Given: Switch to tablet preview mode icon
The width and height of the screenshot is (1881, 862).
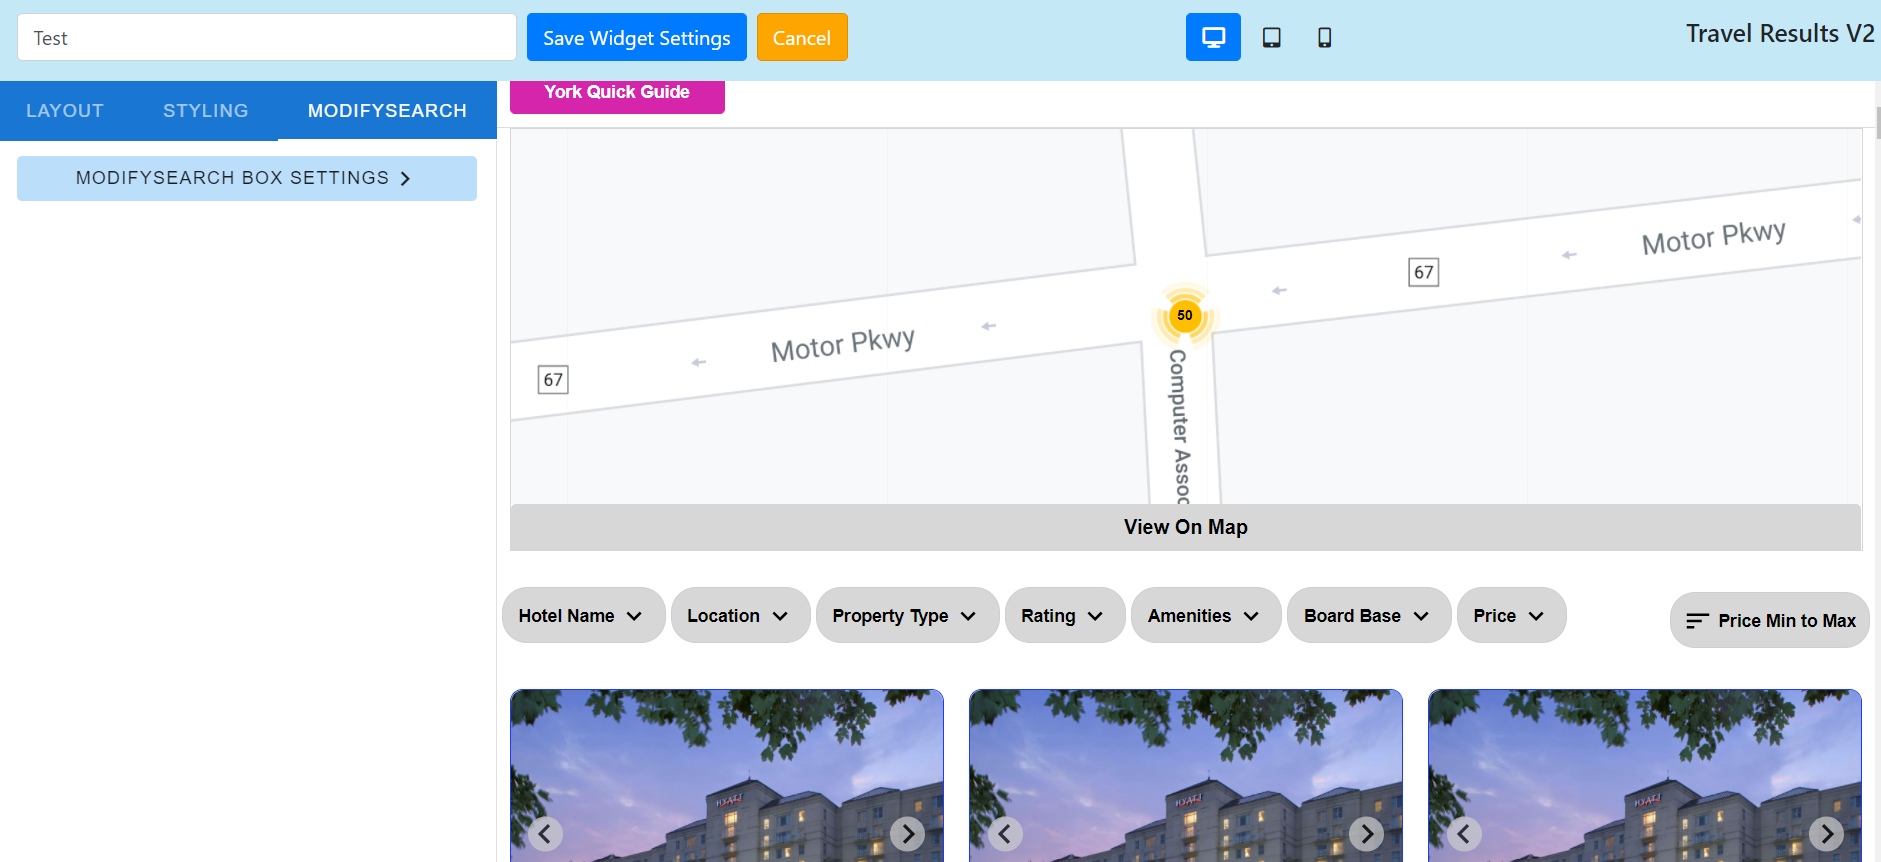Looking at the screenshot, I should (x=1271, y=37).
